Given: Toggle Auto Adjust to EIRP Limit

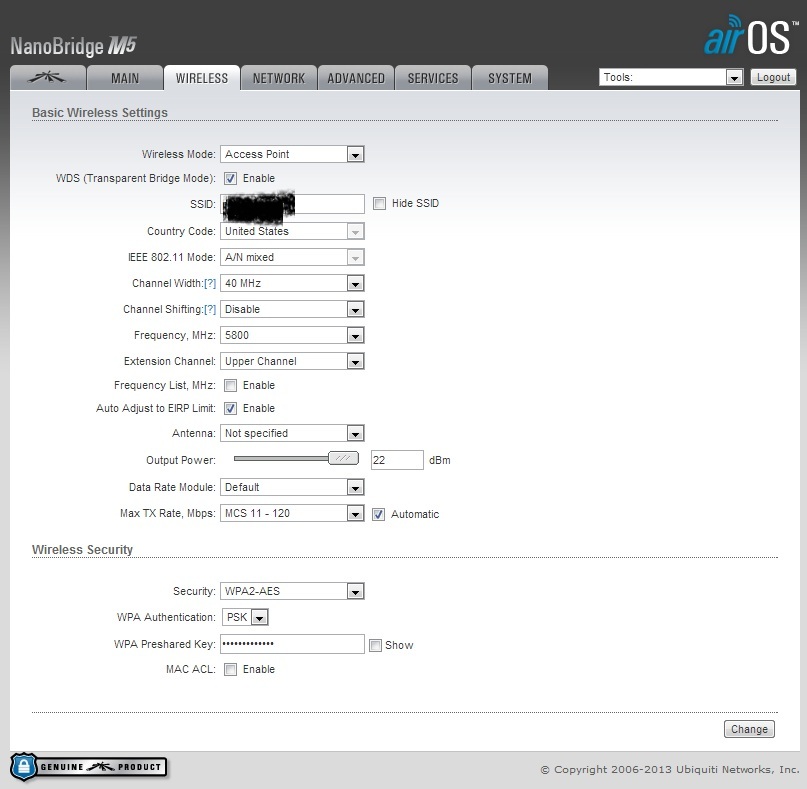Looking at the screenshot, I should point(230,409).
